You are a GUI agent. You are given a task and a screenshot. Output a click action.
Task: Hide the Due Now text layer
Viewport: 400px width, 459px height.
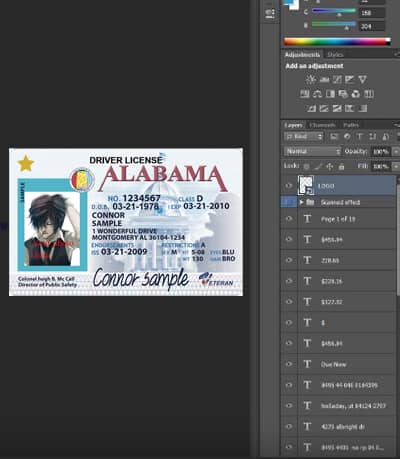pyautogui.click(x=289, y=364)
